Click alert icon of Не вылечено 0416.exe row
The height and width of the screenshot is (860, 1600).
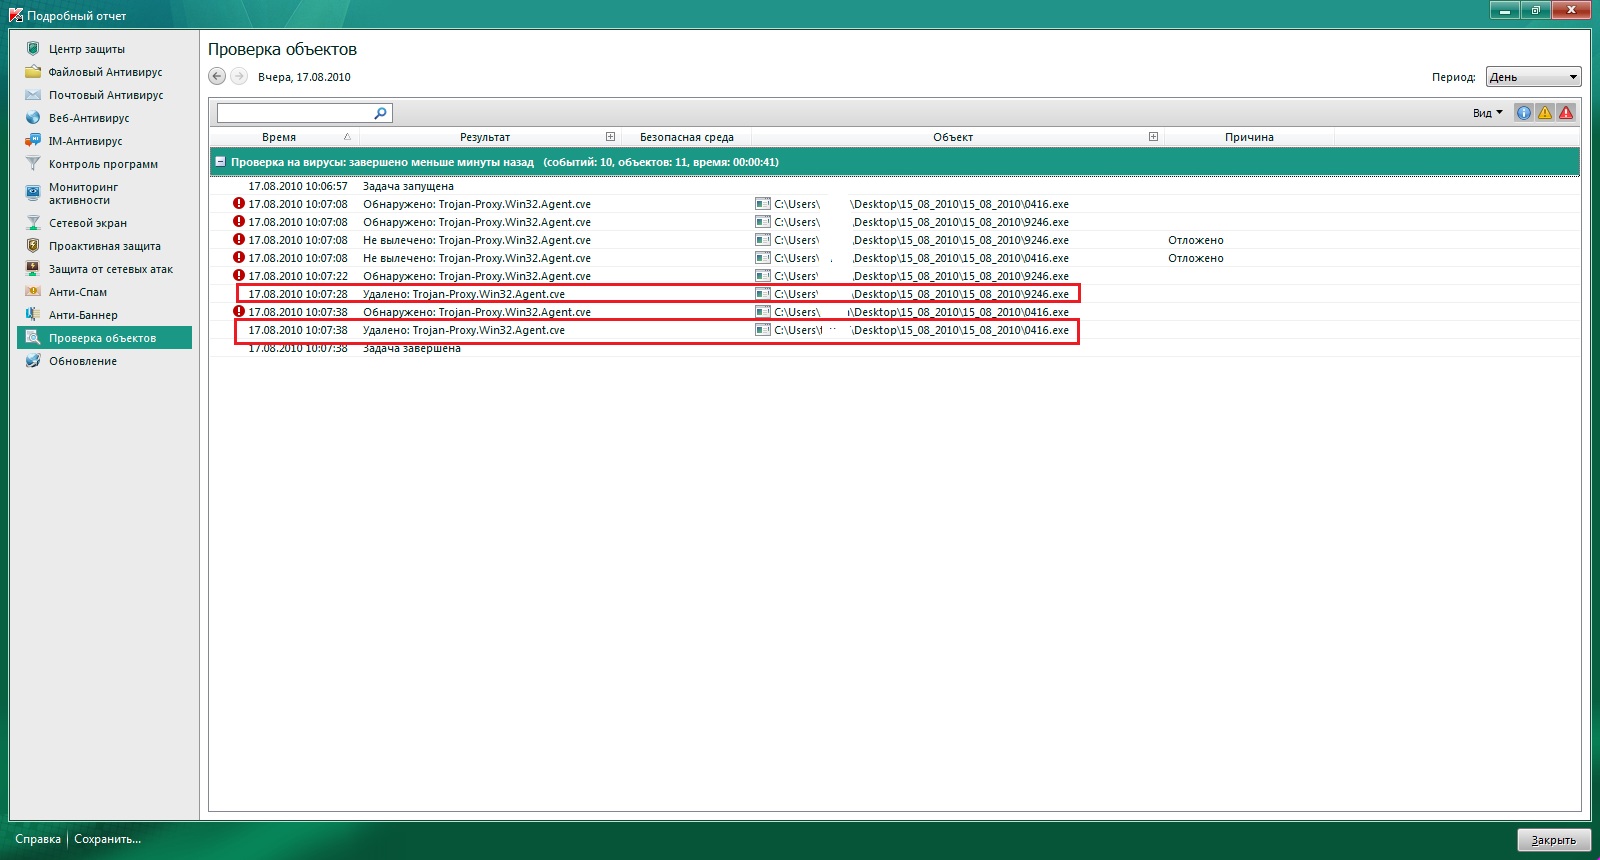tap(239, 257)
